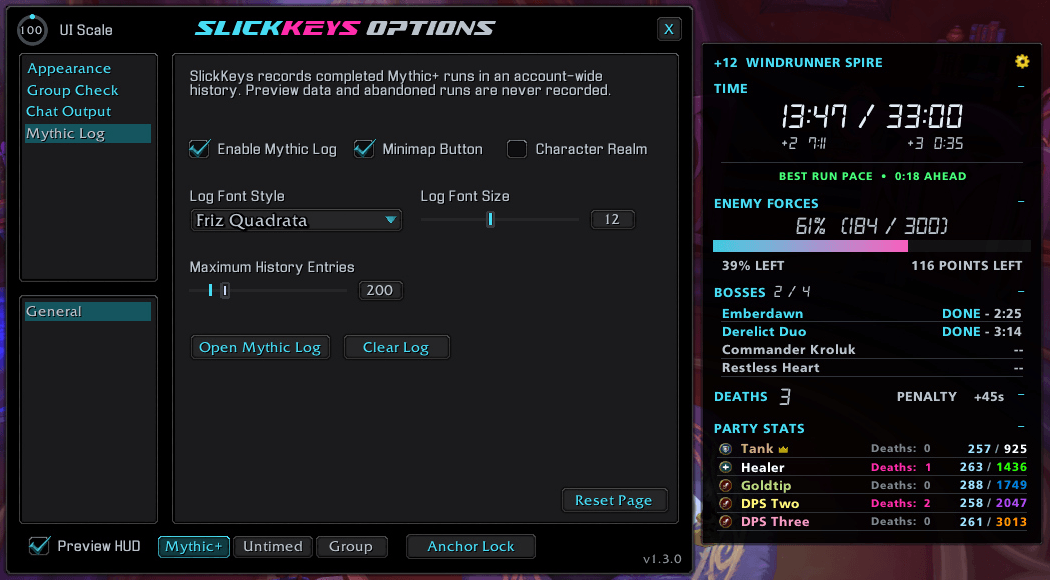This screenshot has width=1050, height=580.
Task: Click the DPS Two role icon
Action: pos(725,503)
